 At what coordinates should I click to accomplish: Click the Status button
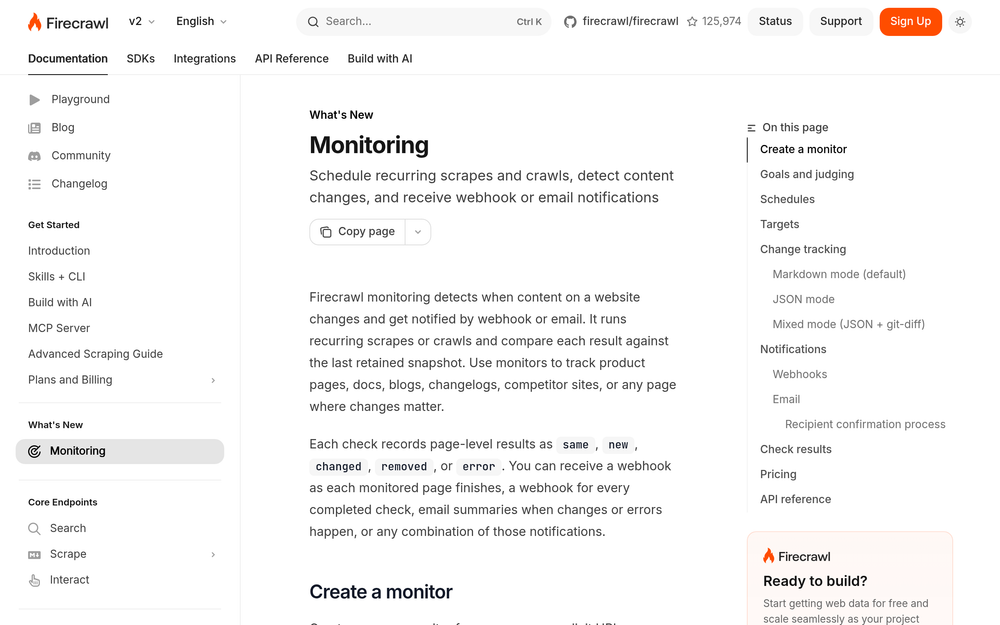click(775, 22)
